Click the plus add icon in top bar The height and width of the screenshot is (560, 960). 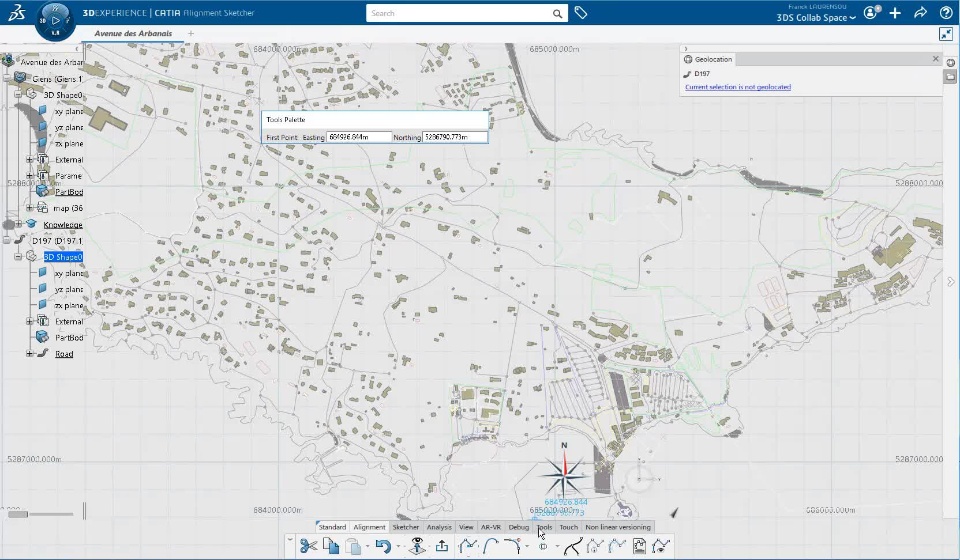point(895,13)
